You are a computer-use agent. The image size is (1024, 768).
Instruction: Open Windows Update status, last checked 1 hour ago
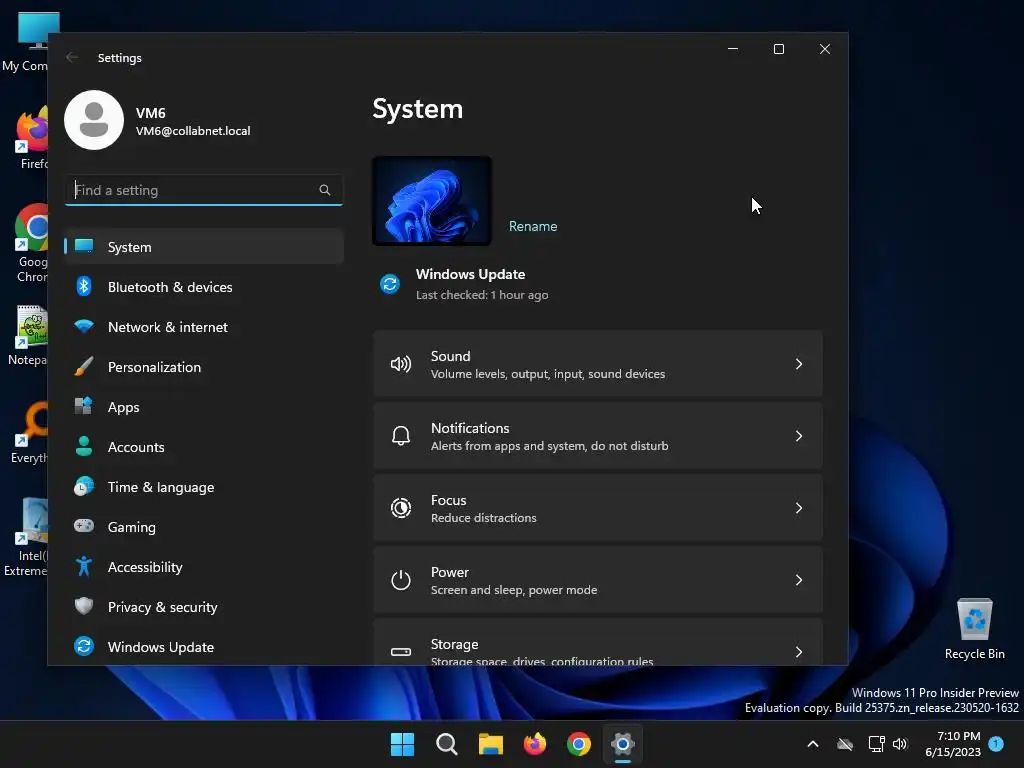[x=464, y=284]
